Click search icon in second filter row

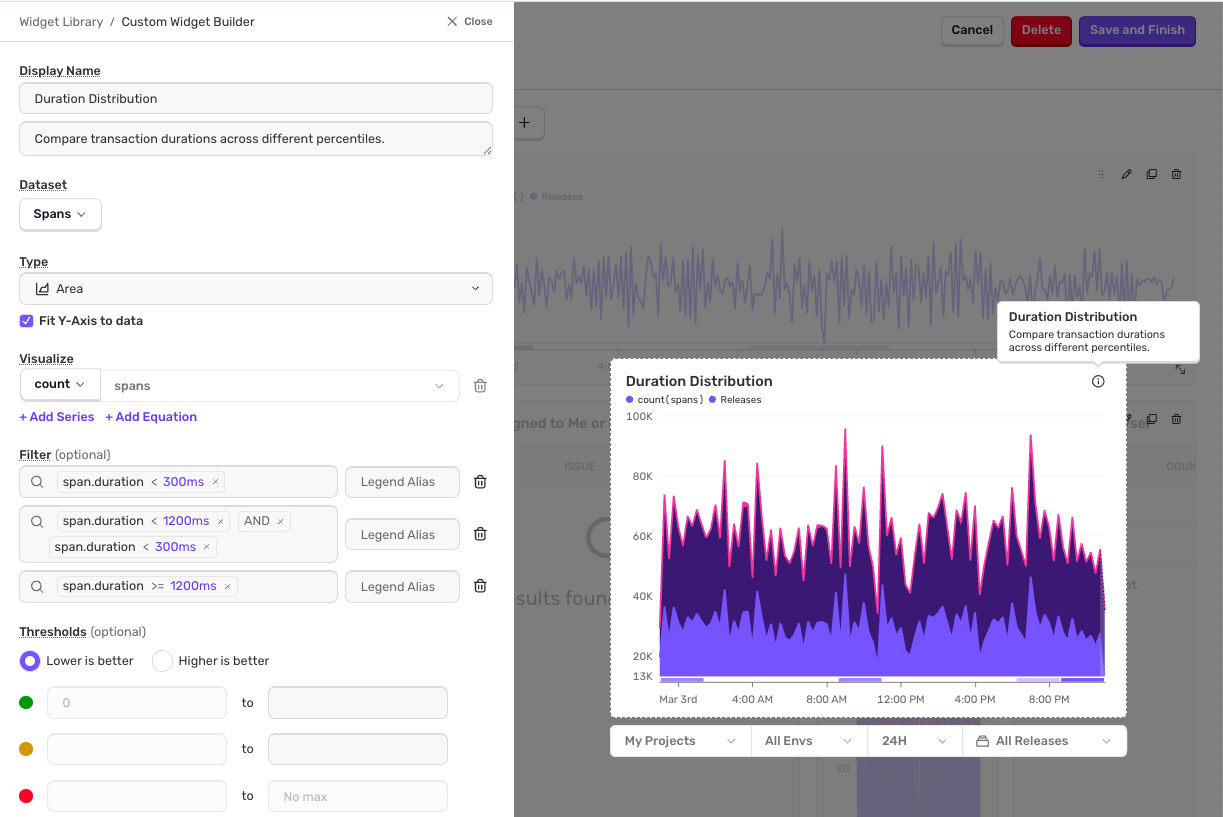[x=37, y=521]
